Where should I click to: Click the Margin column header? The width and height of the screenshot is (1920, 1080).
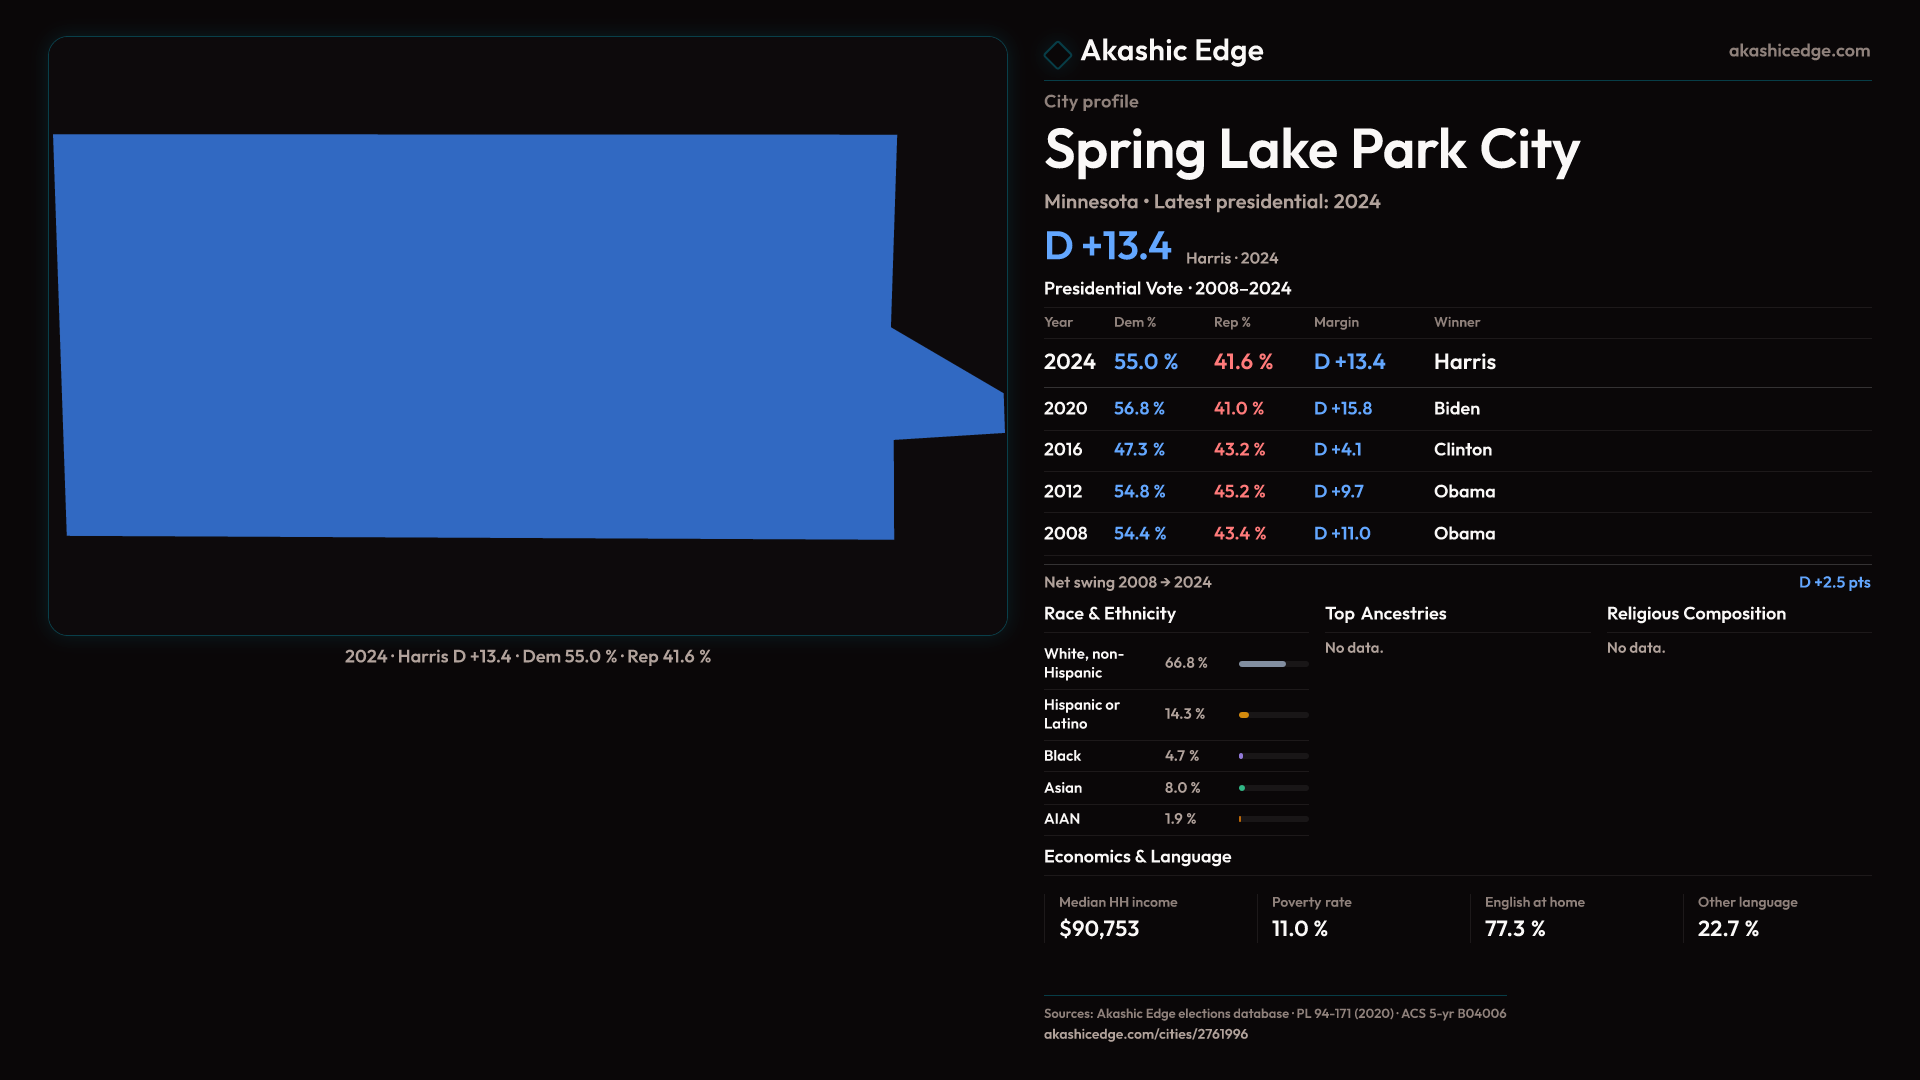click(x=1336, y=322)
